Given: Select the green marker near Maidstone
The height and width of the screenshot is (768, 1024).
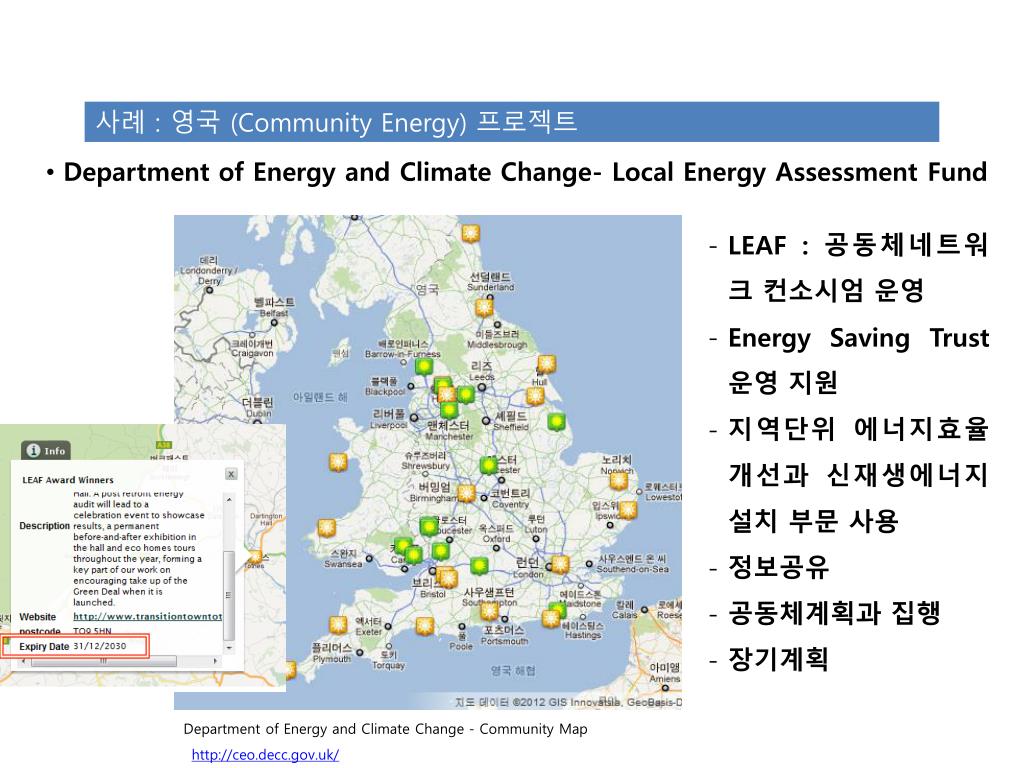Looking at the screenshot, I should tap(558, 611).
